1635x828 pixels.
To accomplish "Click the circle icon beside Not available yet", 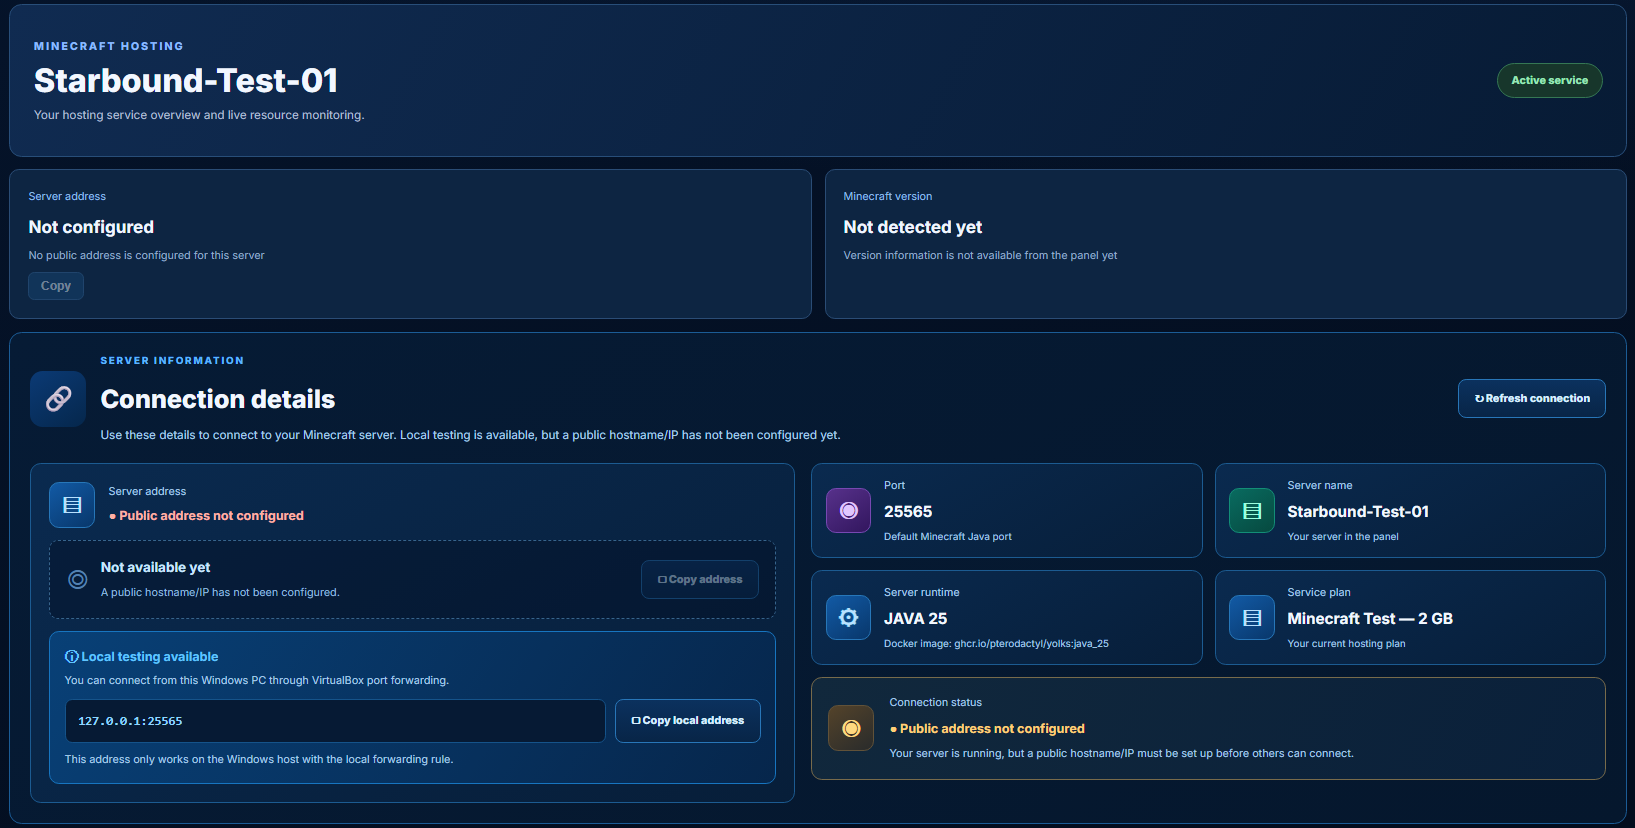I will 77,579.
